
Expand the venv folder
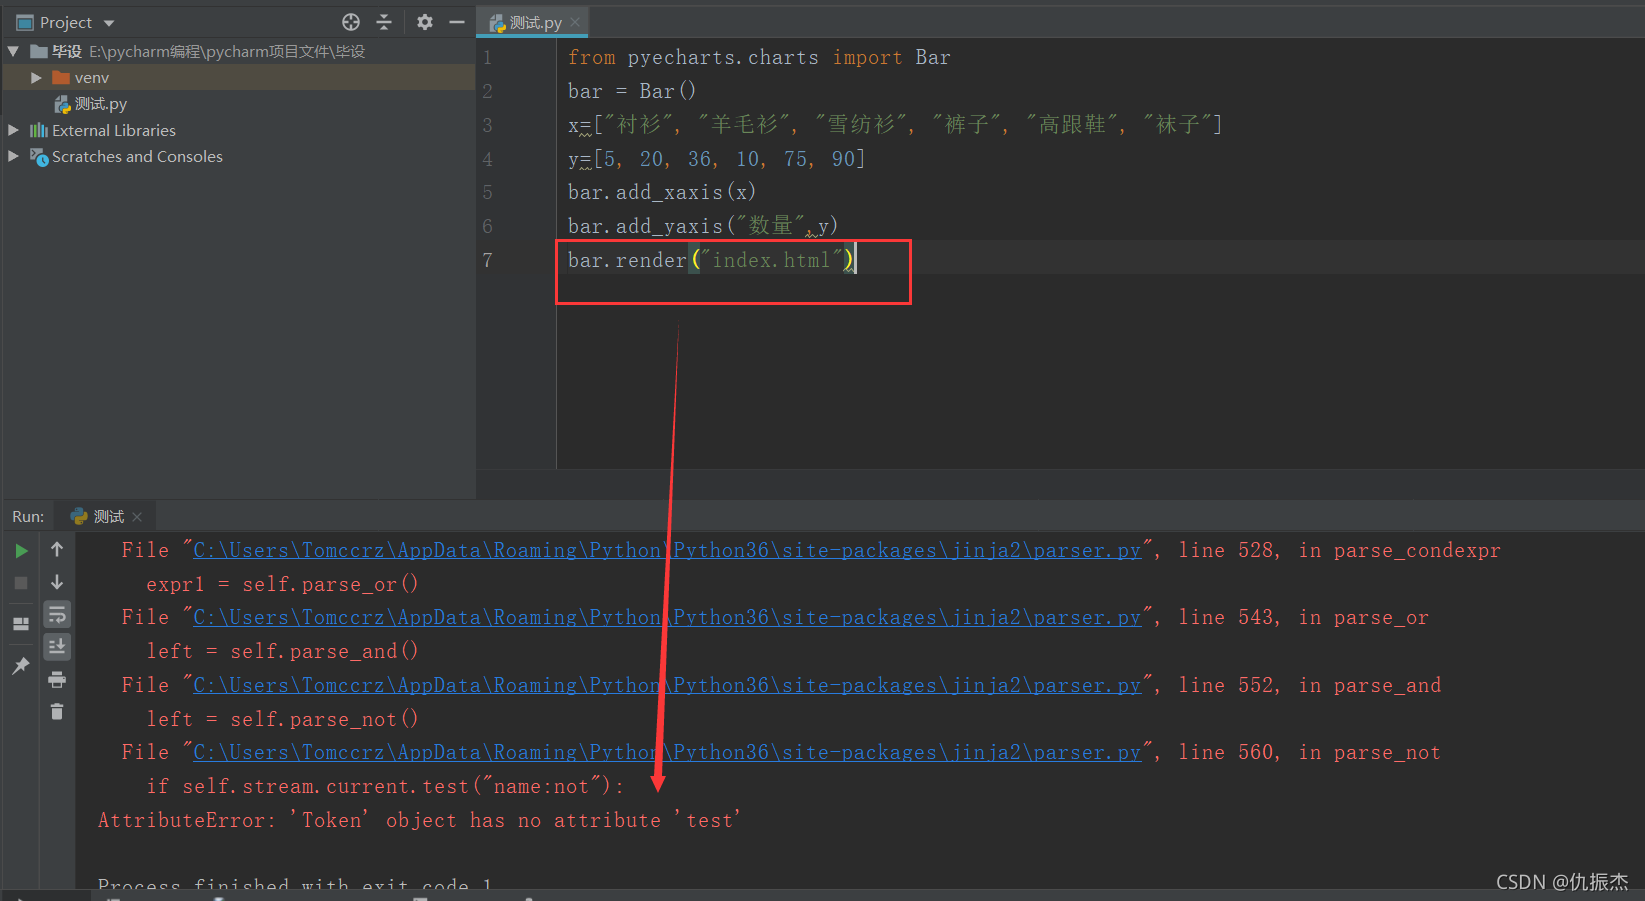tap(36, 78)
